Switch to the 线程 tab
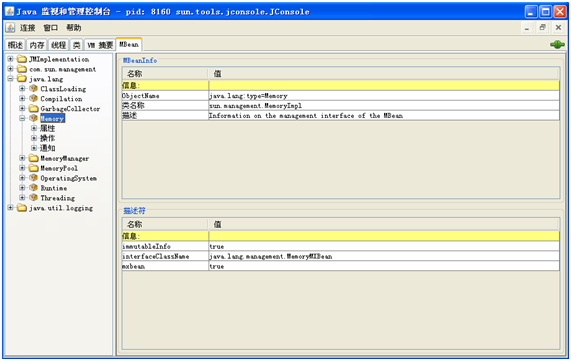 (58, 45)
